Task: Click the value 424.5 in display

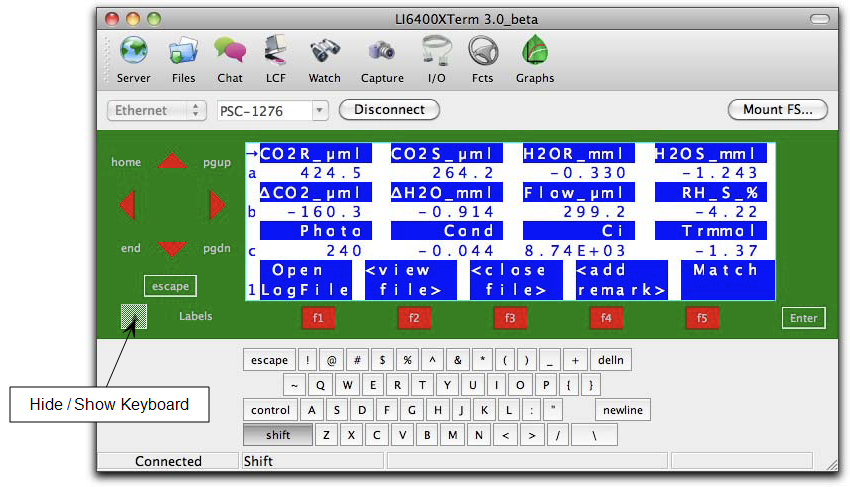Action: [x=331, y=173]
